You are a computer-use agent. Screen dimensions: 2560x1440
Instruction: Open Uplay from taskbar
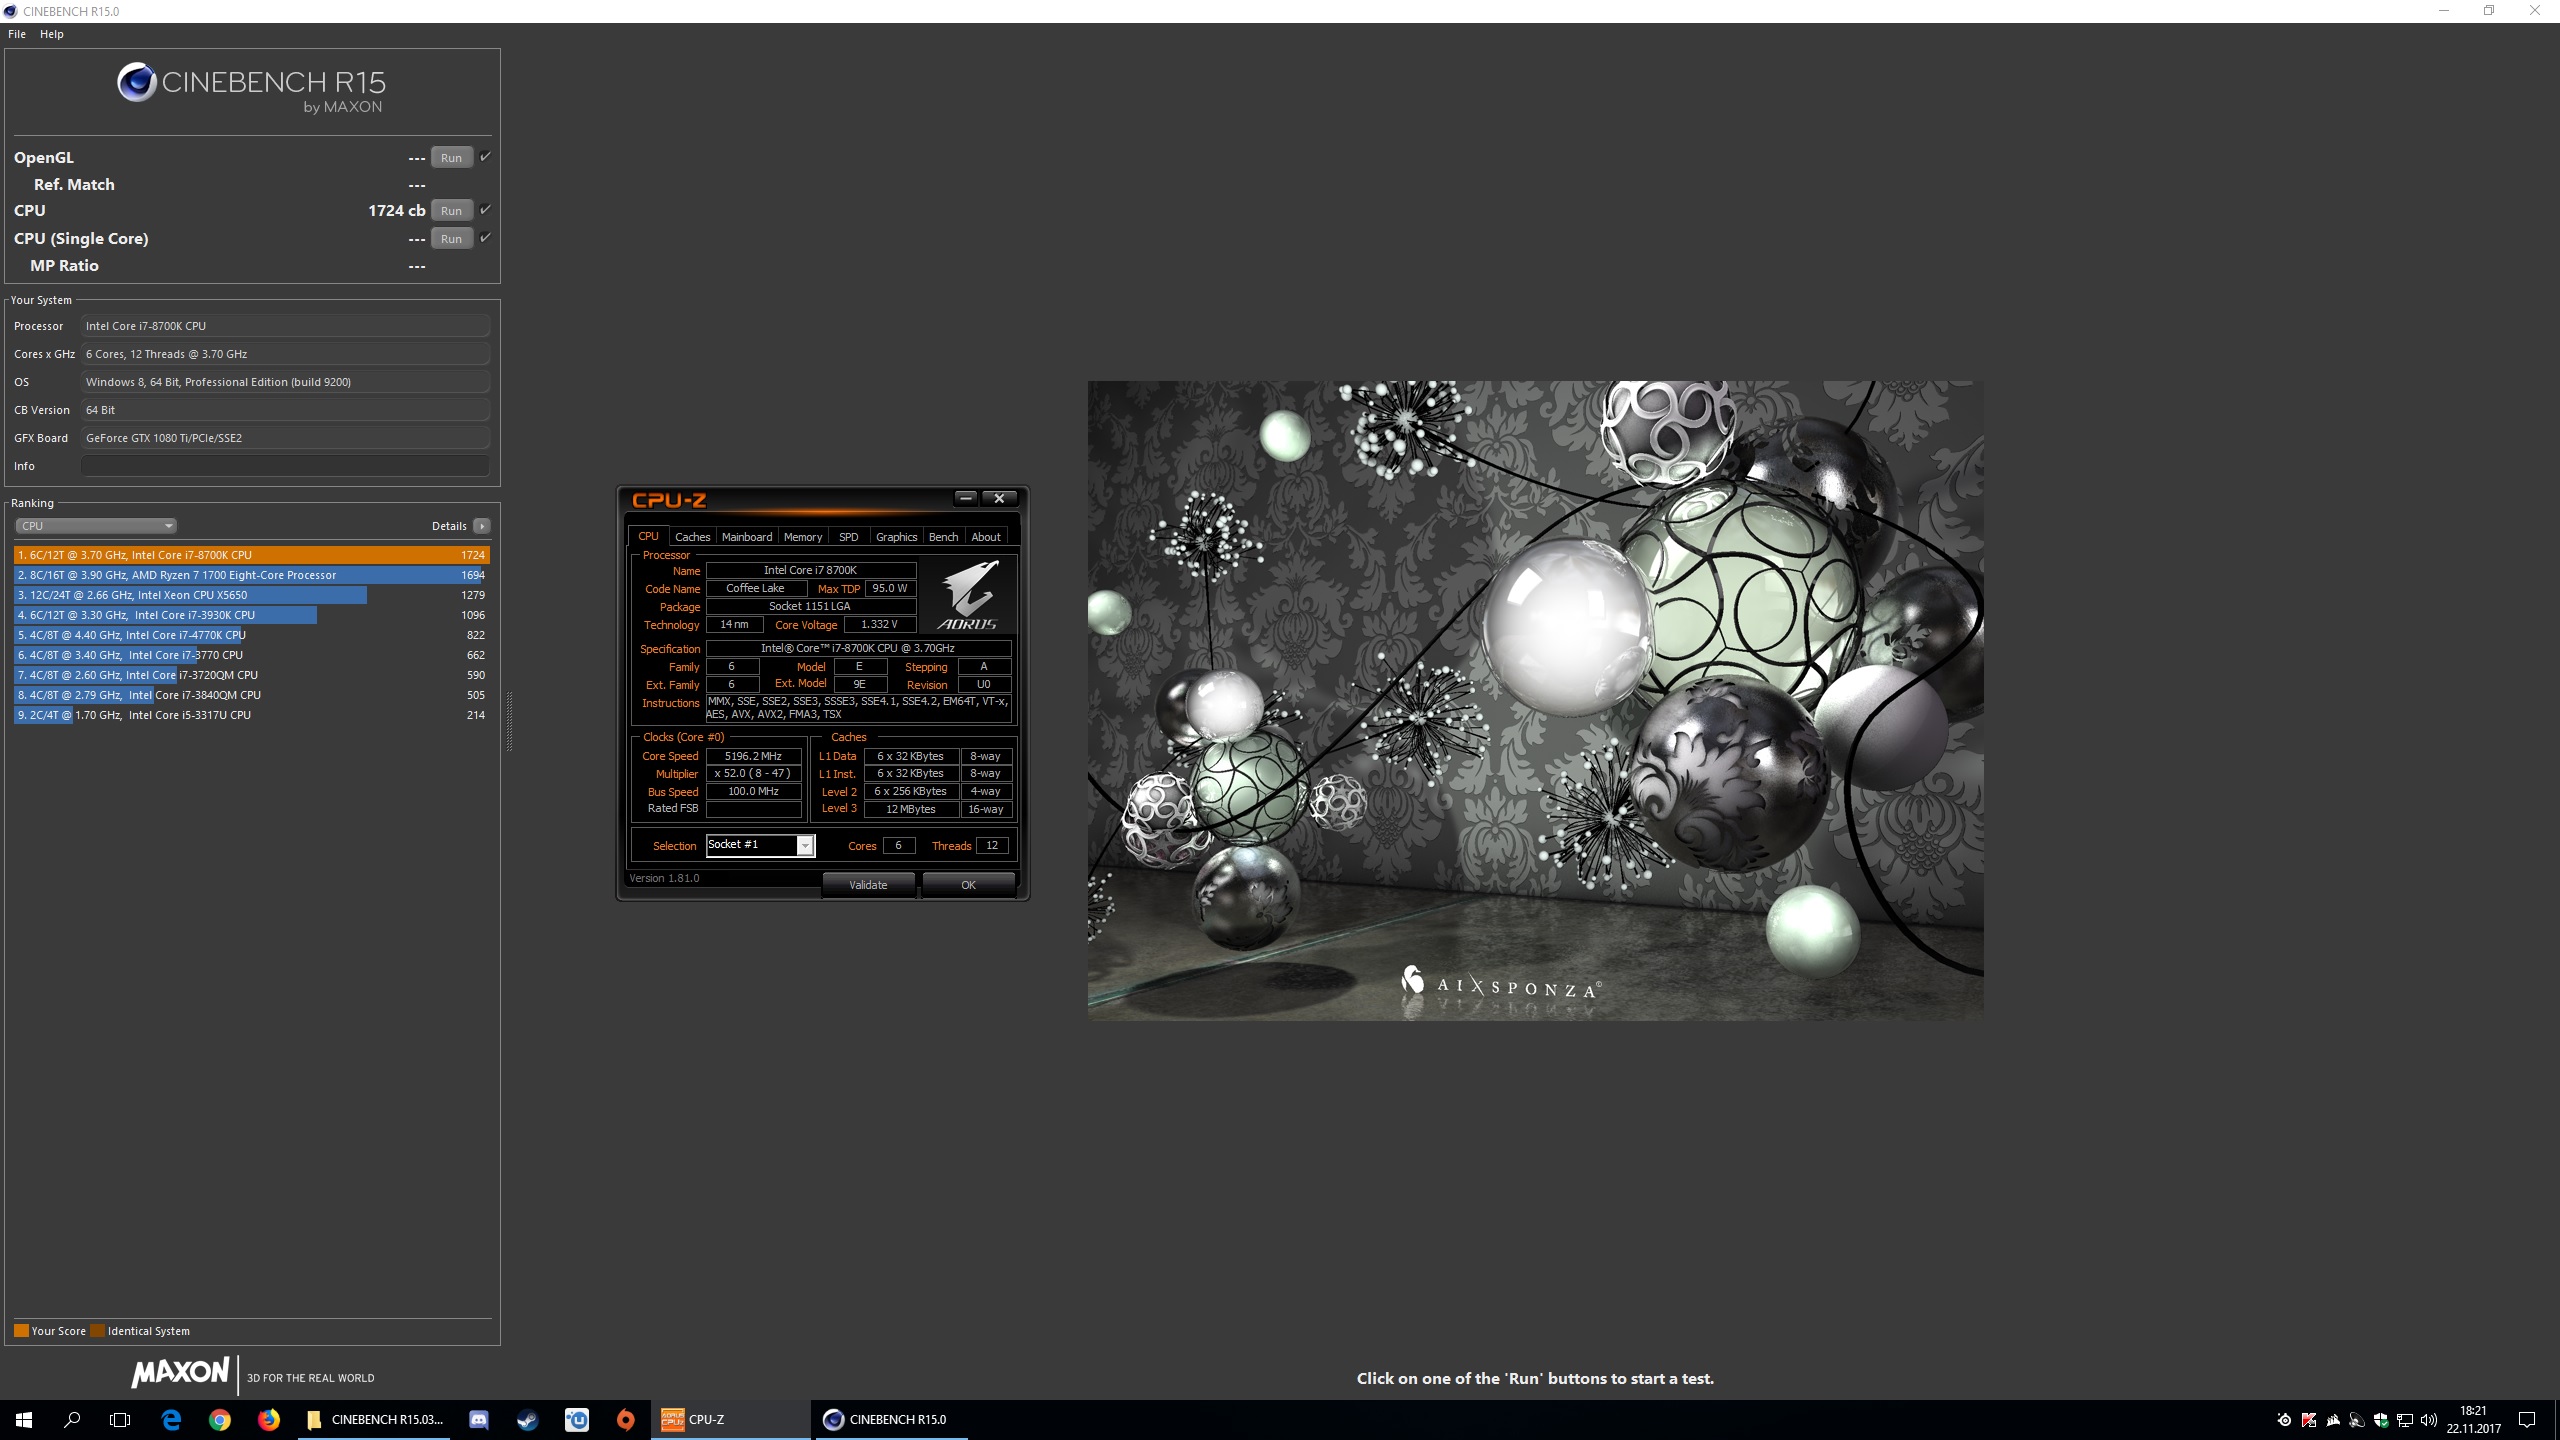576,1420
